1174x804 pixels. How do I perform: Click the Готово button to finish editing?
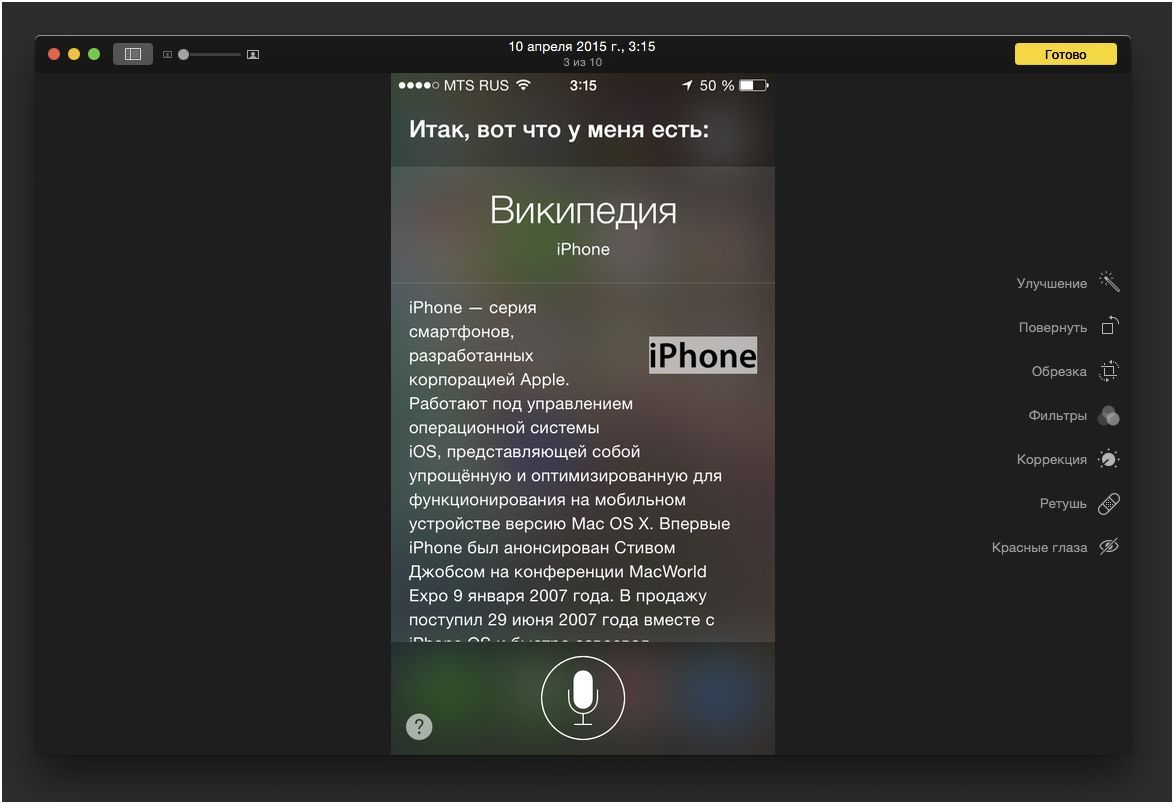tap(1065, 54)
